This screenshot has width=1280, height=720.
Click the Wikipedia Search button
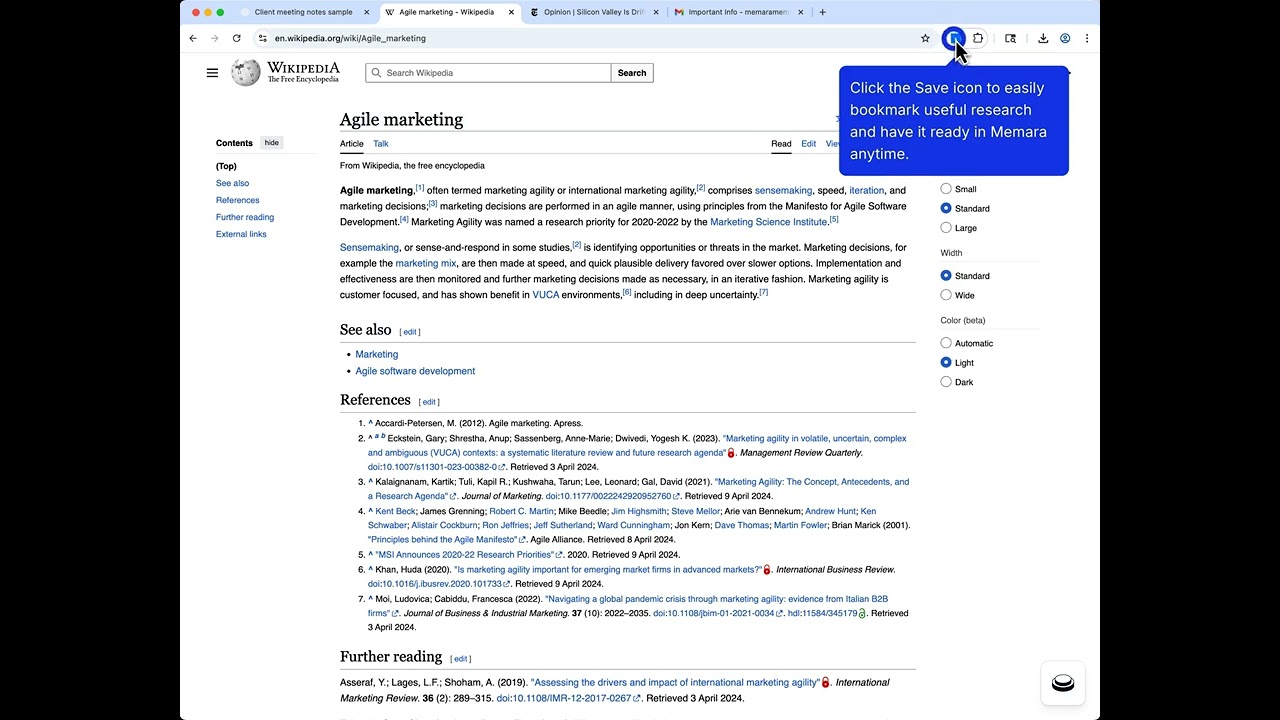(632, 73)
